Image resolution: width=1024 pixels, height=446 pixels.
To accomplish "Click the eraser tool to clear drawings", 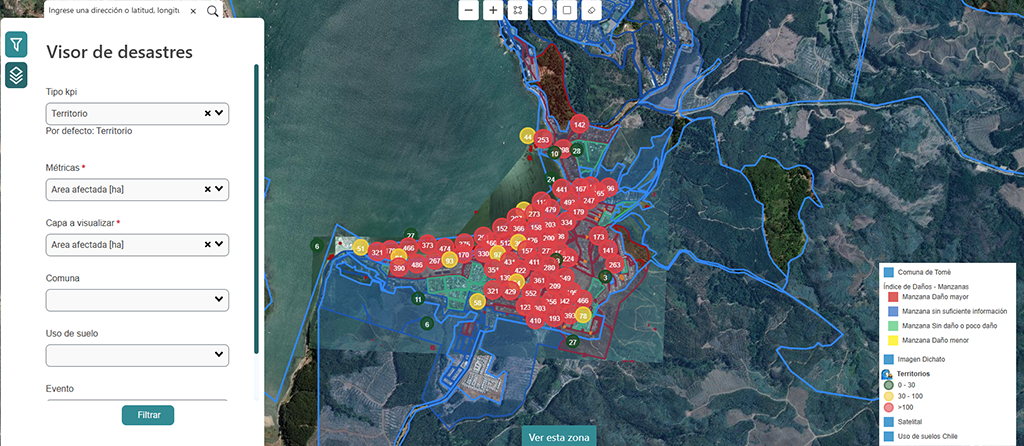I will click(x=591, y=10).
